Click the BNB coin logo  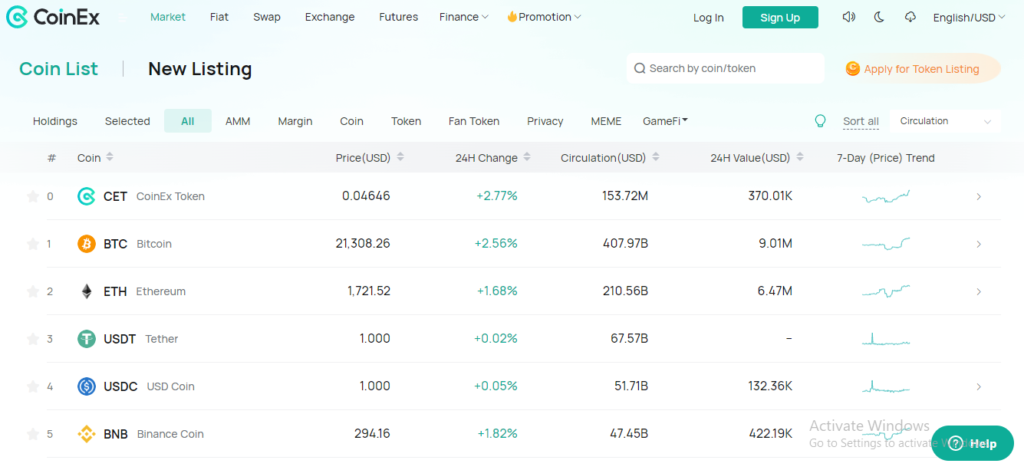tap(86, 434)
